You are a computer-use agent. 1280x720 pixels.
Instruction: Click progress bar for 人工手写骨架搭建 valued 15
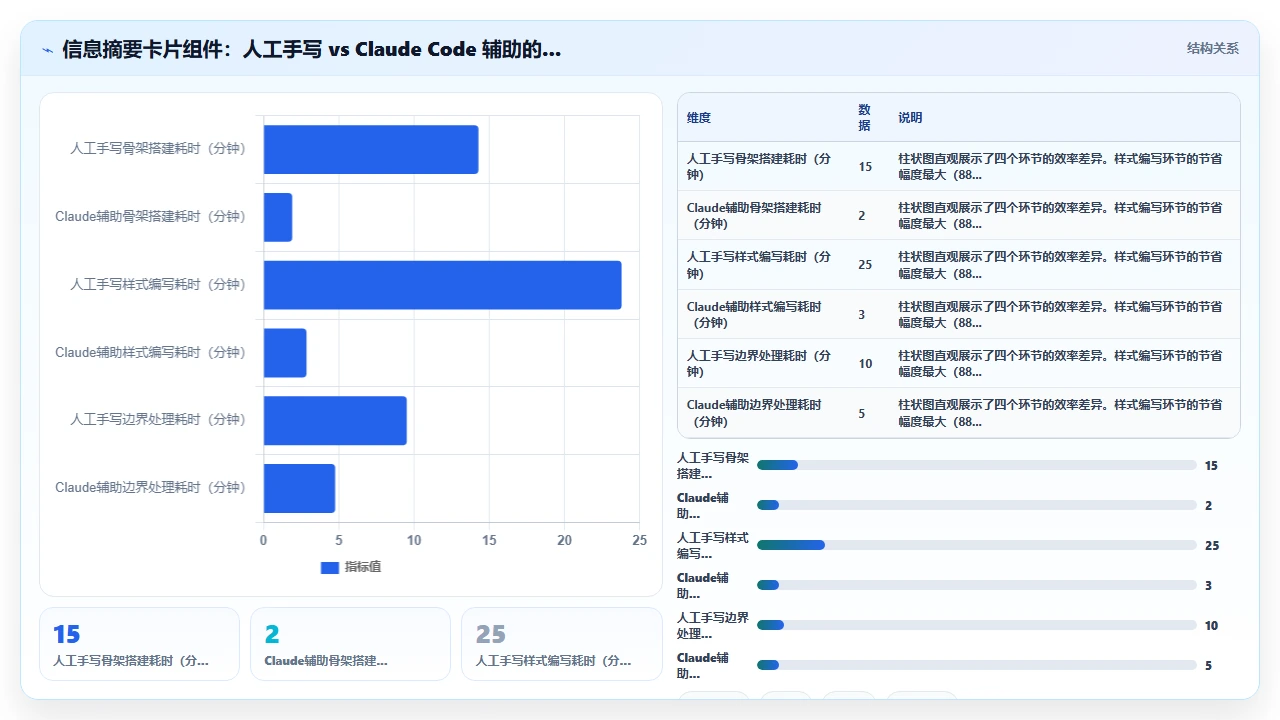tap(977, 465)
